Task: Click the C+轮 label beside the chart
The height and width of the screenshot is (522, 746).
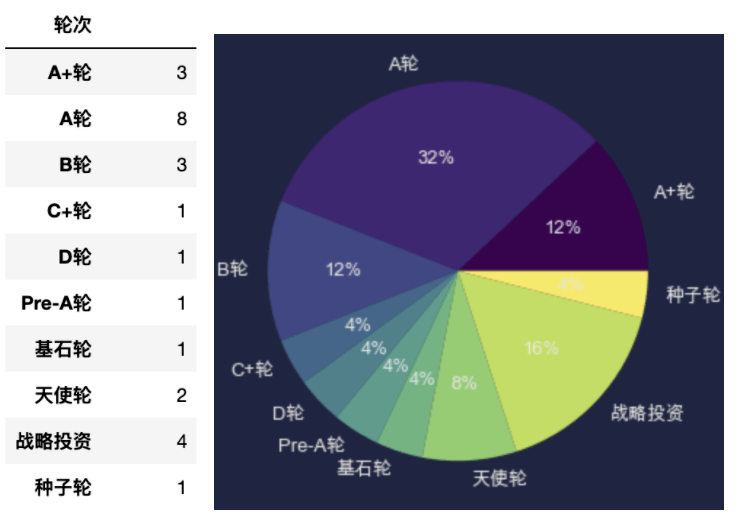Action: coord(252,369)
